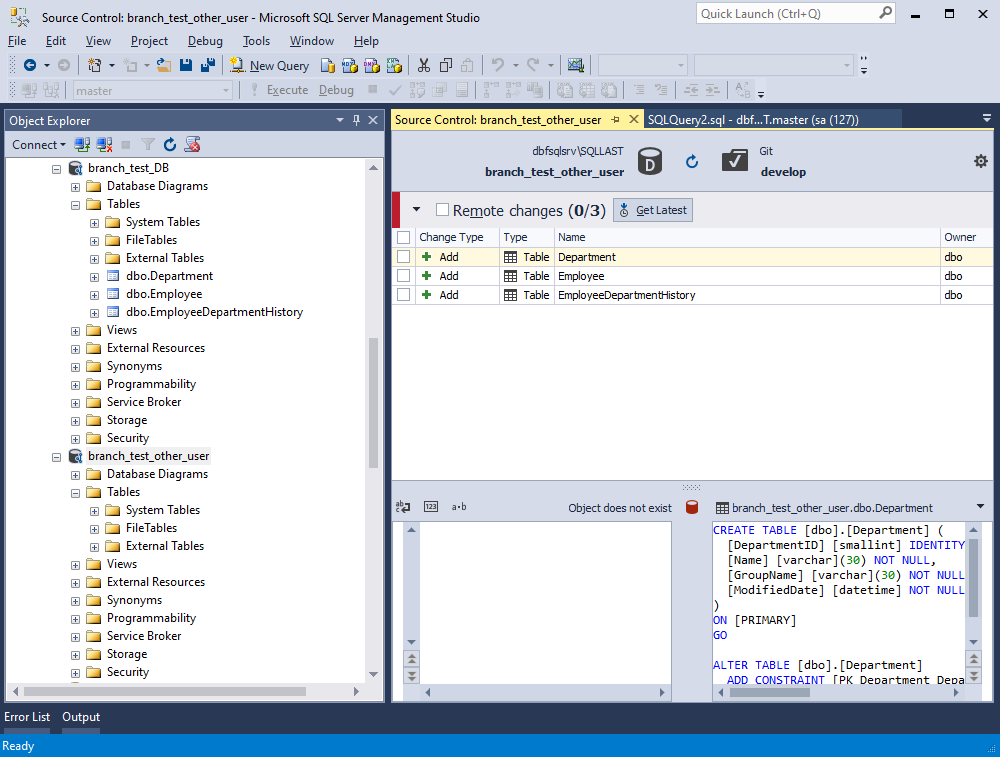This screenshot has height=757, width=1000.
Task: Expand dbo.Employee table node
Action: pos(94,295)
